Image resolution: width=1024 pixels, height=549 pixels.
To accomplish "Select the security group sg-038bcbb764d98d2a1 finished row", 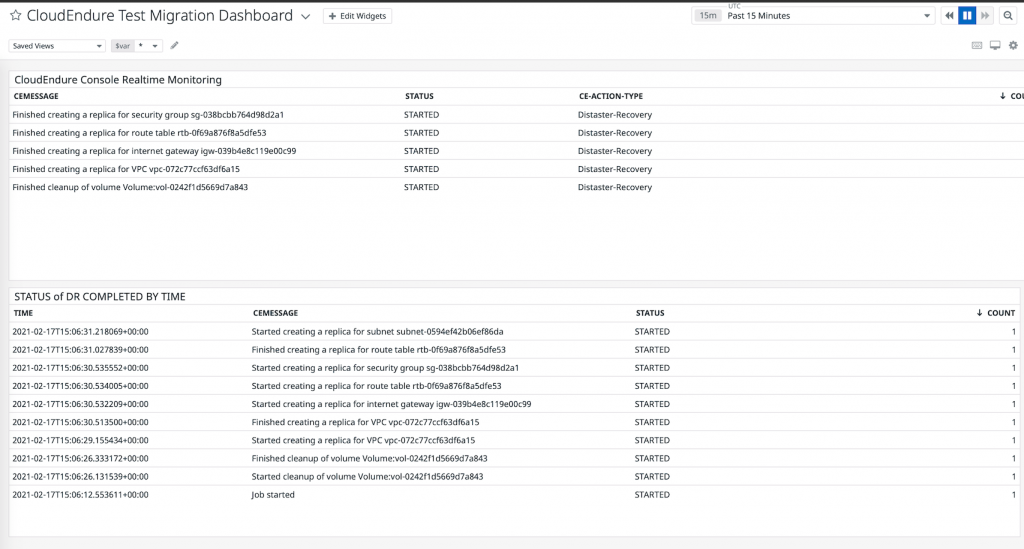I will 516,115.
